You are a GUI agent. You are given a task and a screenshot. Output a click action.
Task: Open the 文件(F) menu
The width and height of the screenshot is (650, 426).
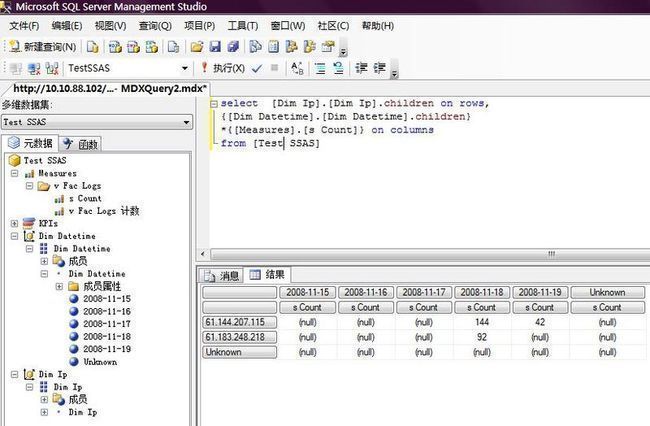point(24,26)
